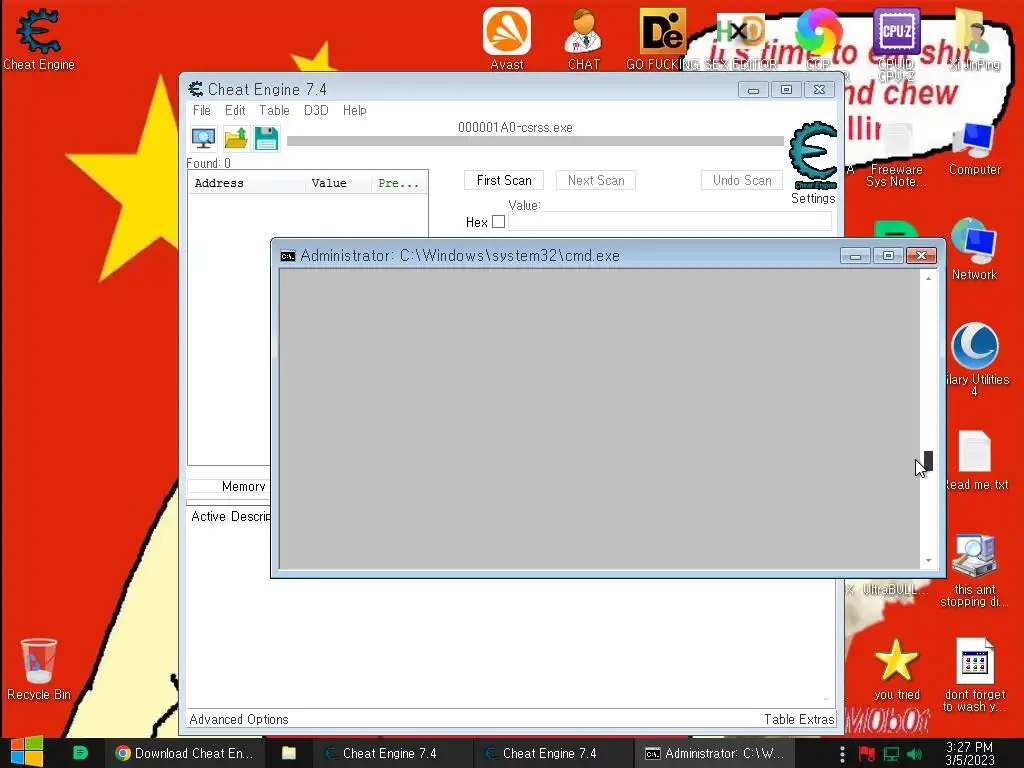Click the Address column header
This screenshot has width=1024, height=768.
point(247,183)
